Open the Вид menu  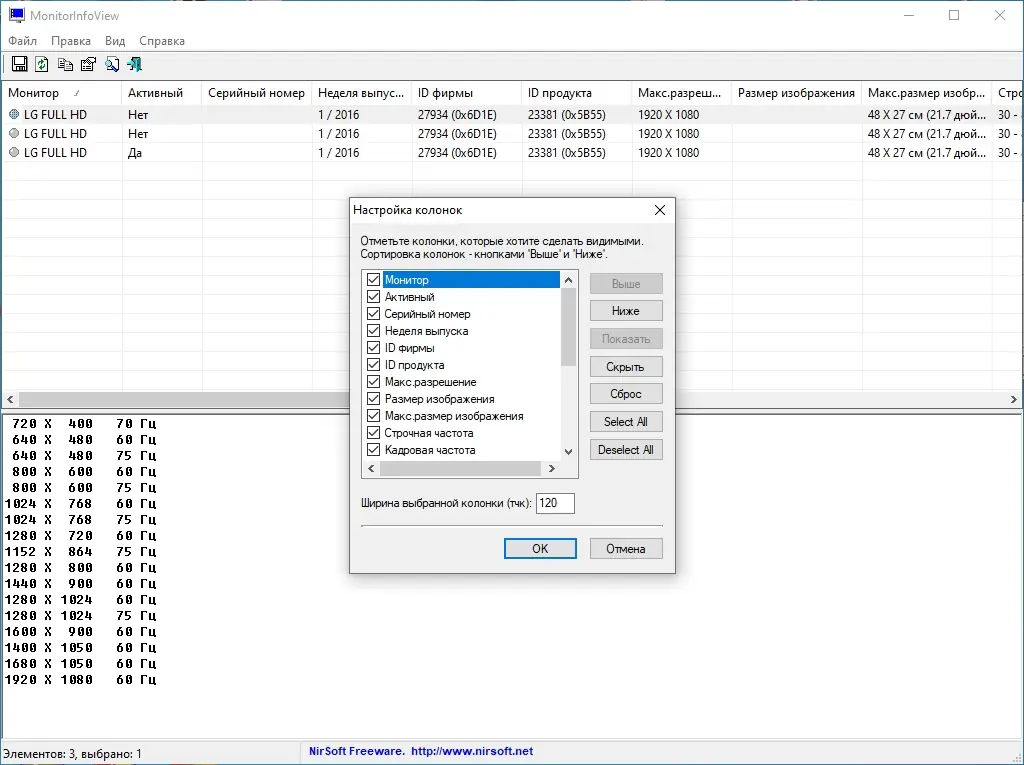[x=115, y=41]
